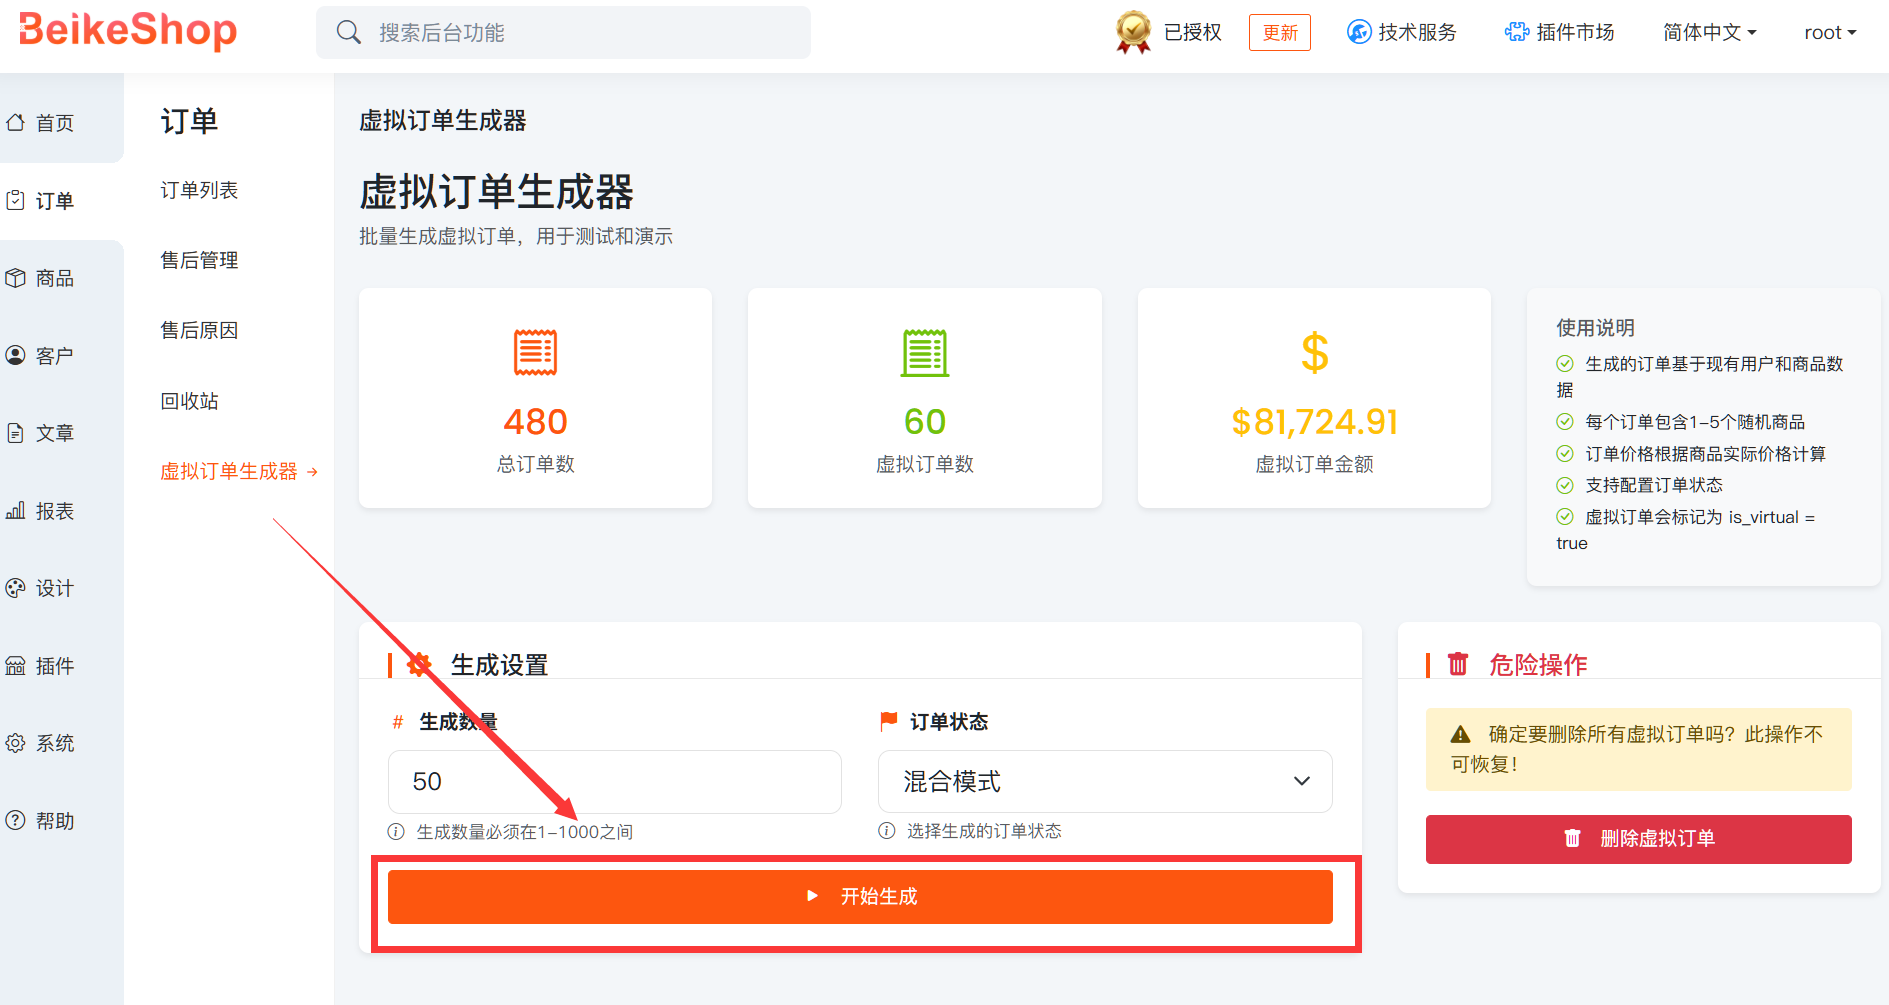1889x1005 pixels.
Task: Open the 简体中文 language dropdown
Action: [1709, 33]
